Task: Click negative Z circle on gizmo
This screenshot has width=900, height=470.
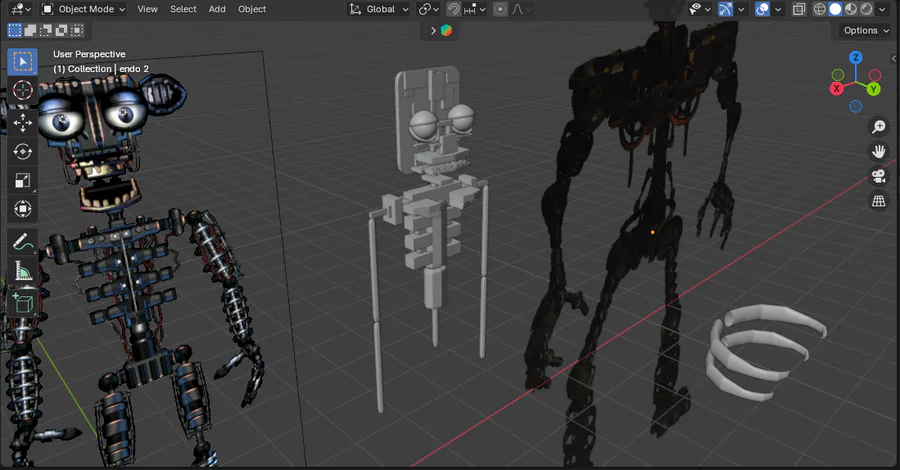Action: click(x=856, y=106)
